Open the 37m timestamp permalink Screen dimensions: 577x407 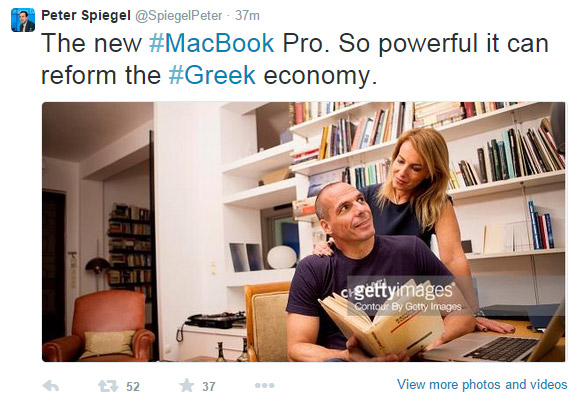247,15
